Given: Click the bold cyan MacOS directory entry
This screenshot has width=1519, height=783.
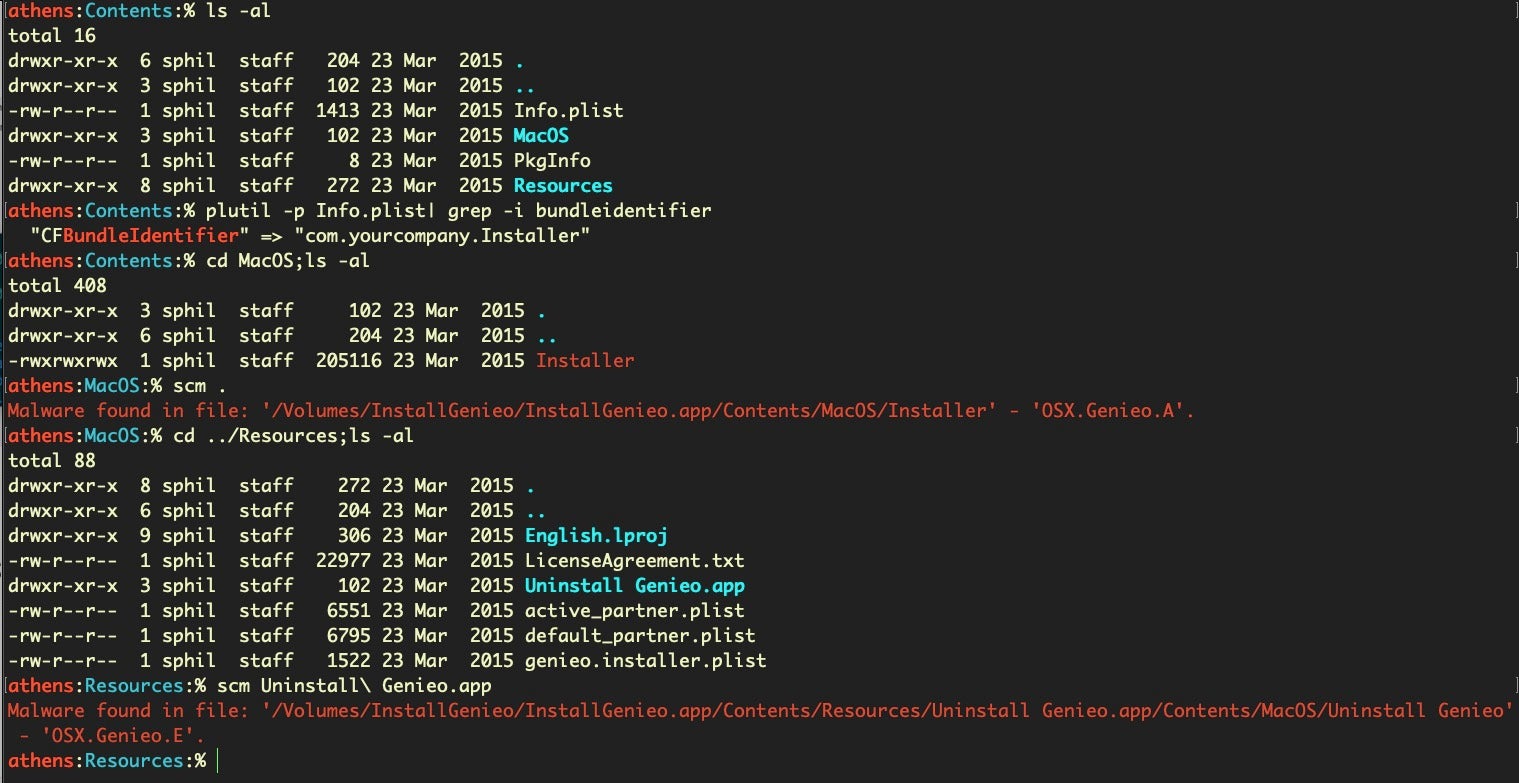Looking at the screenshot, I should pyautogui.click(x=541, y=135).
